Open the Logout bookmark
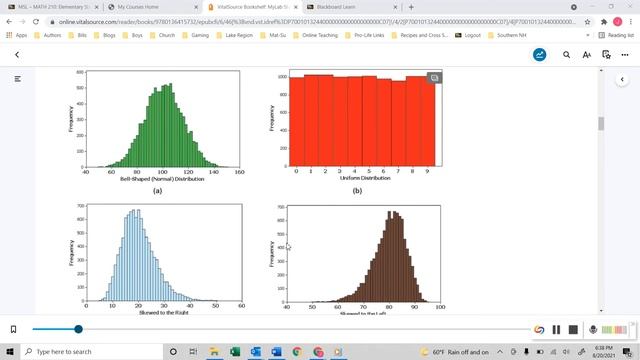Viewport: 640px width, 360px height. coord(468,36)
